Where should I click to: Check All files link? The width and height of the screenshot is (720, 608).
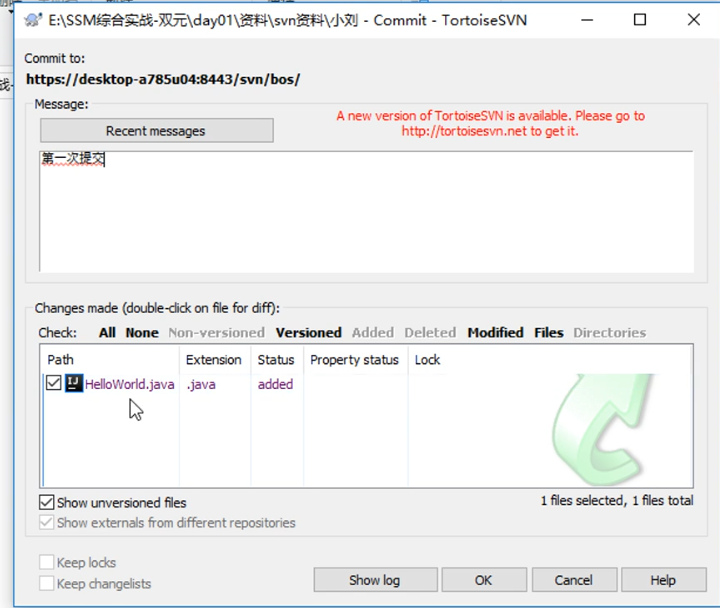(107, 332)
